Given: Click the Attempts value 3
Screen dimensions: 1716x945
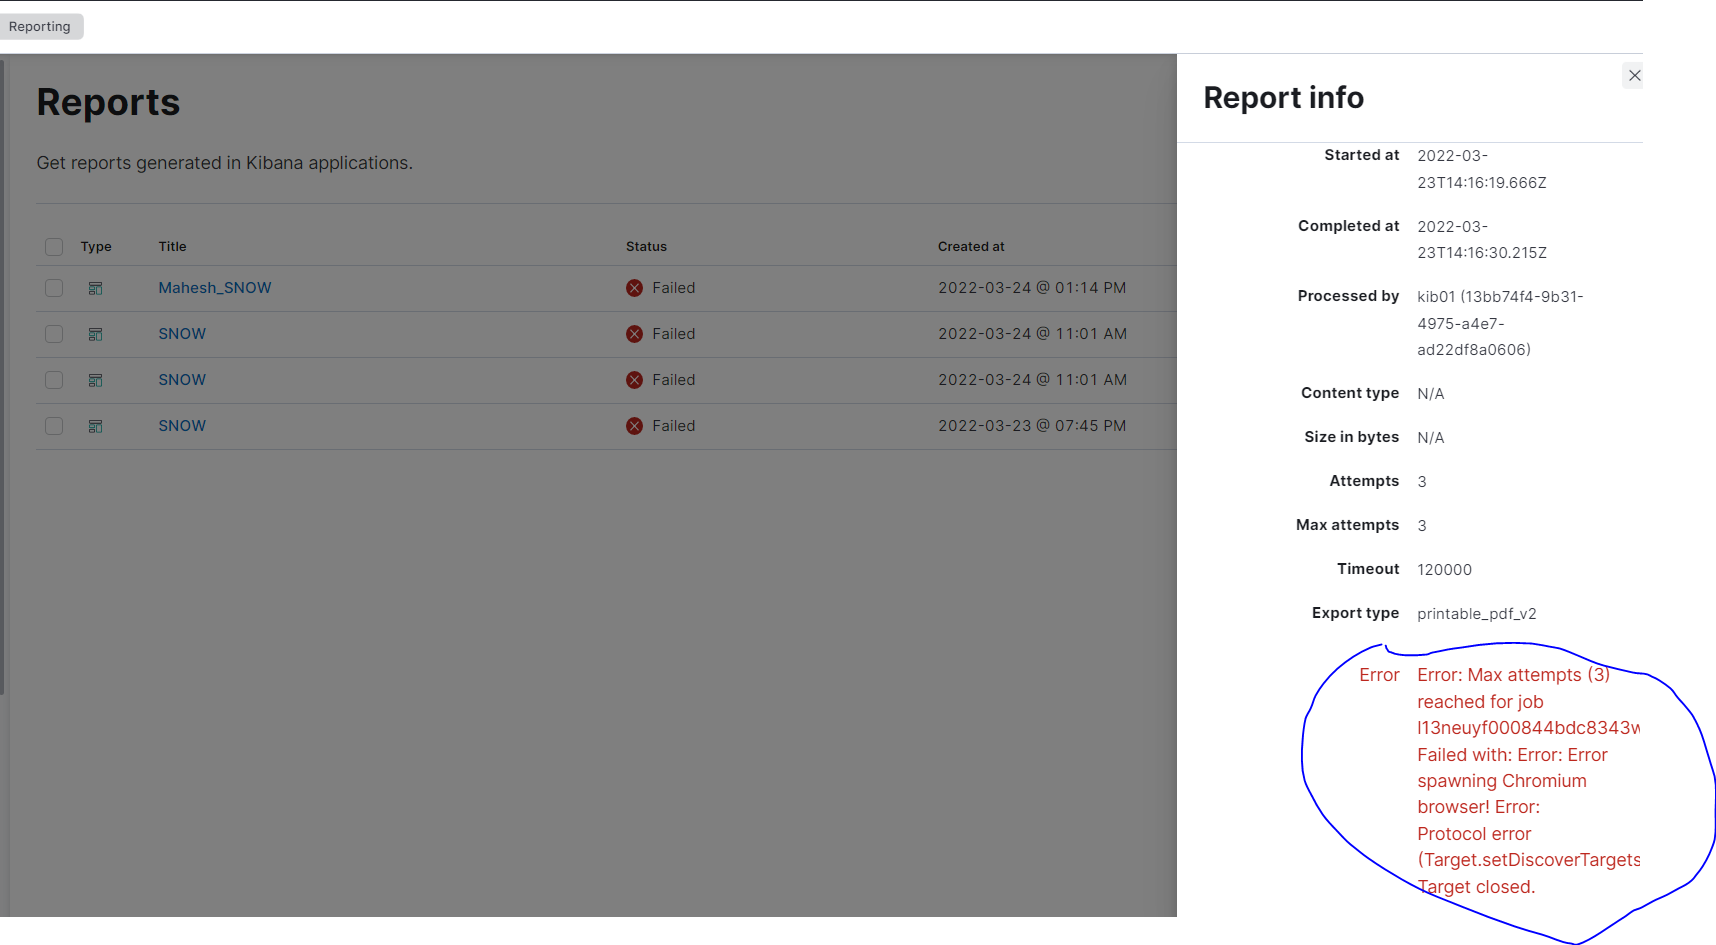Looking at the screenshot, I should pyautogui.click(x=1422, y=482).
